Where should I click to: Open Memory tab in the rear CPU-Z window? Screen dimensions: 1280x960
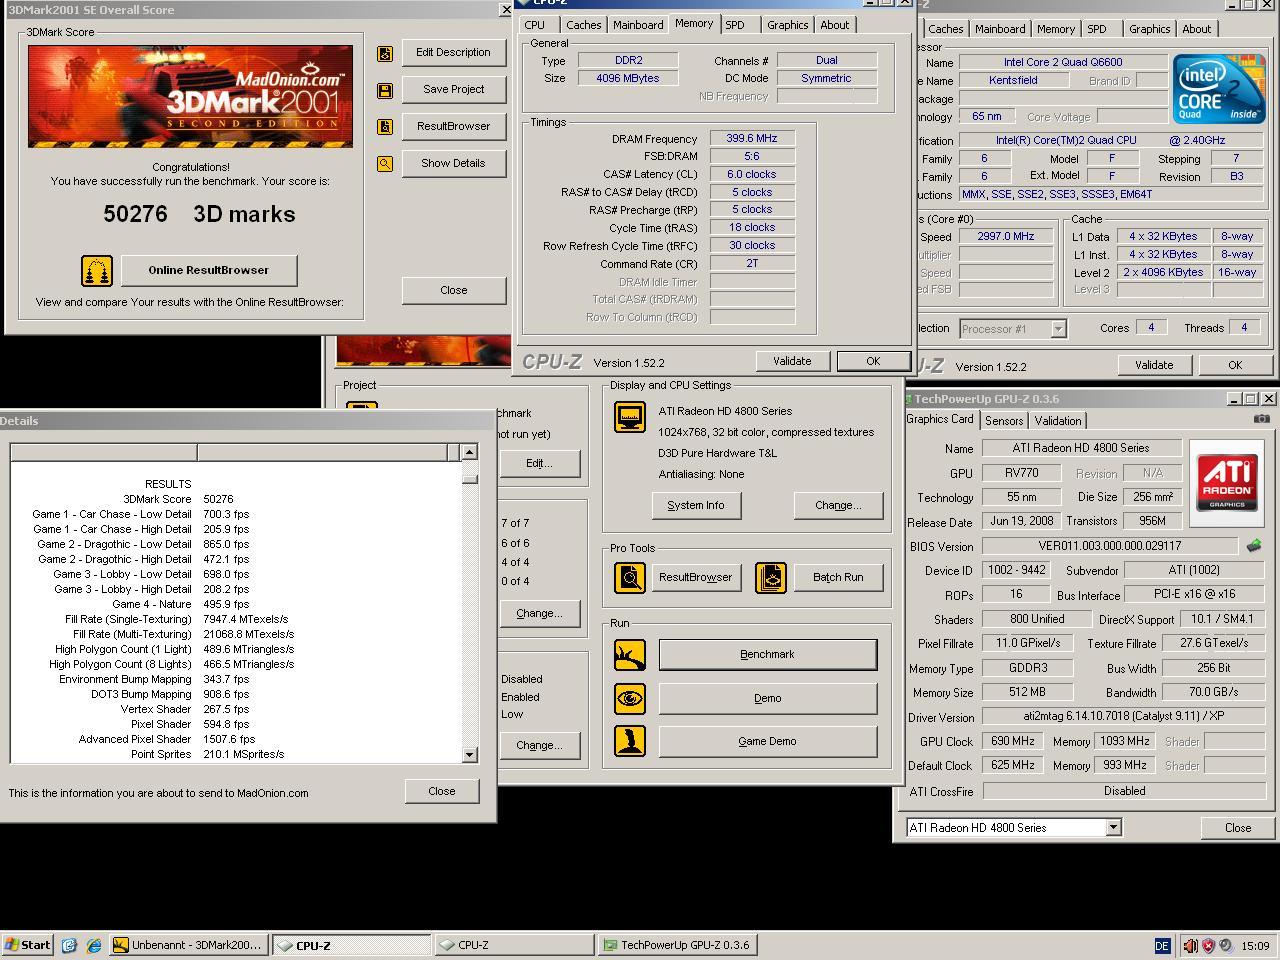pyautogui.click(x=1055, y=29)
